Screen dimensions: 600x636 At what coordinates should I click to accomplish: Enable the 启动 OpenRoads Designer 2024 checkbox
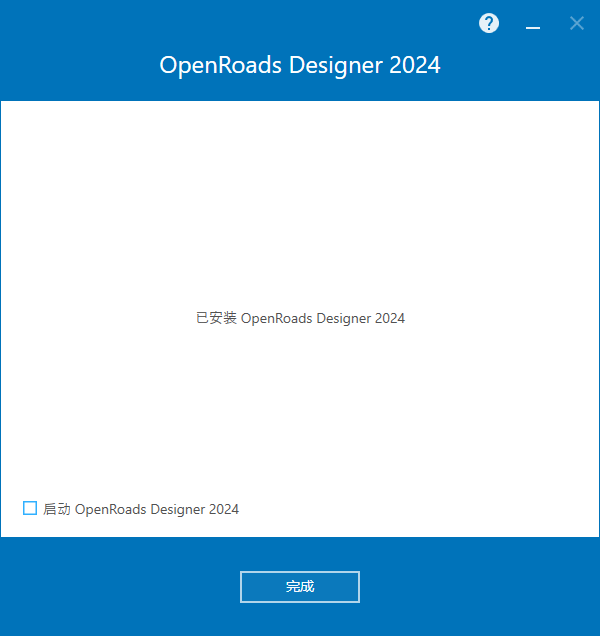[x=30, y=508]
